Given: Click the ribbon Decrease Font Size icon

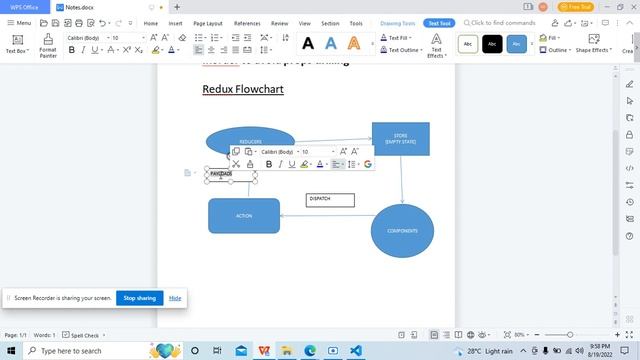Looking at the screenshot, I should pyautogui.click(x=165, y=38).
